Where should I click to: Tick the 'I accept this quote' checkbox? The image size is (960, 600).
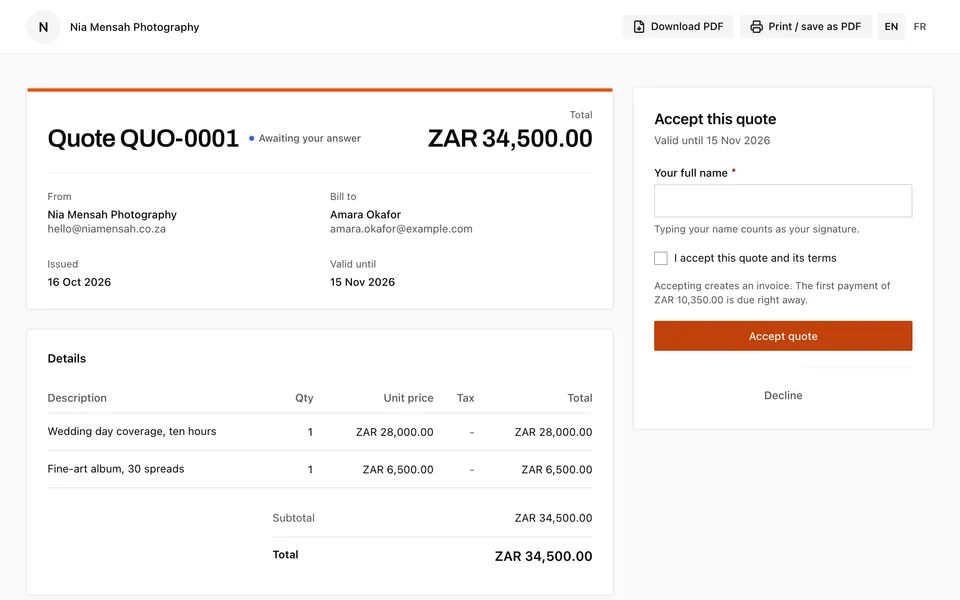pyautogui.click(x=661, y=258)
